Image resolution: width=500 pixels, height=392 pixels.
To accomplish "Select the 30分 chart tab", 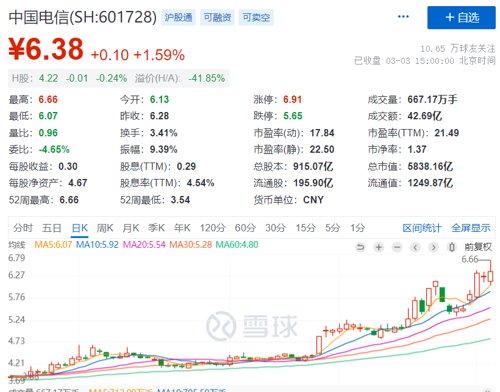I will pos(276,228).
